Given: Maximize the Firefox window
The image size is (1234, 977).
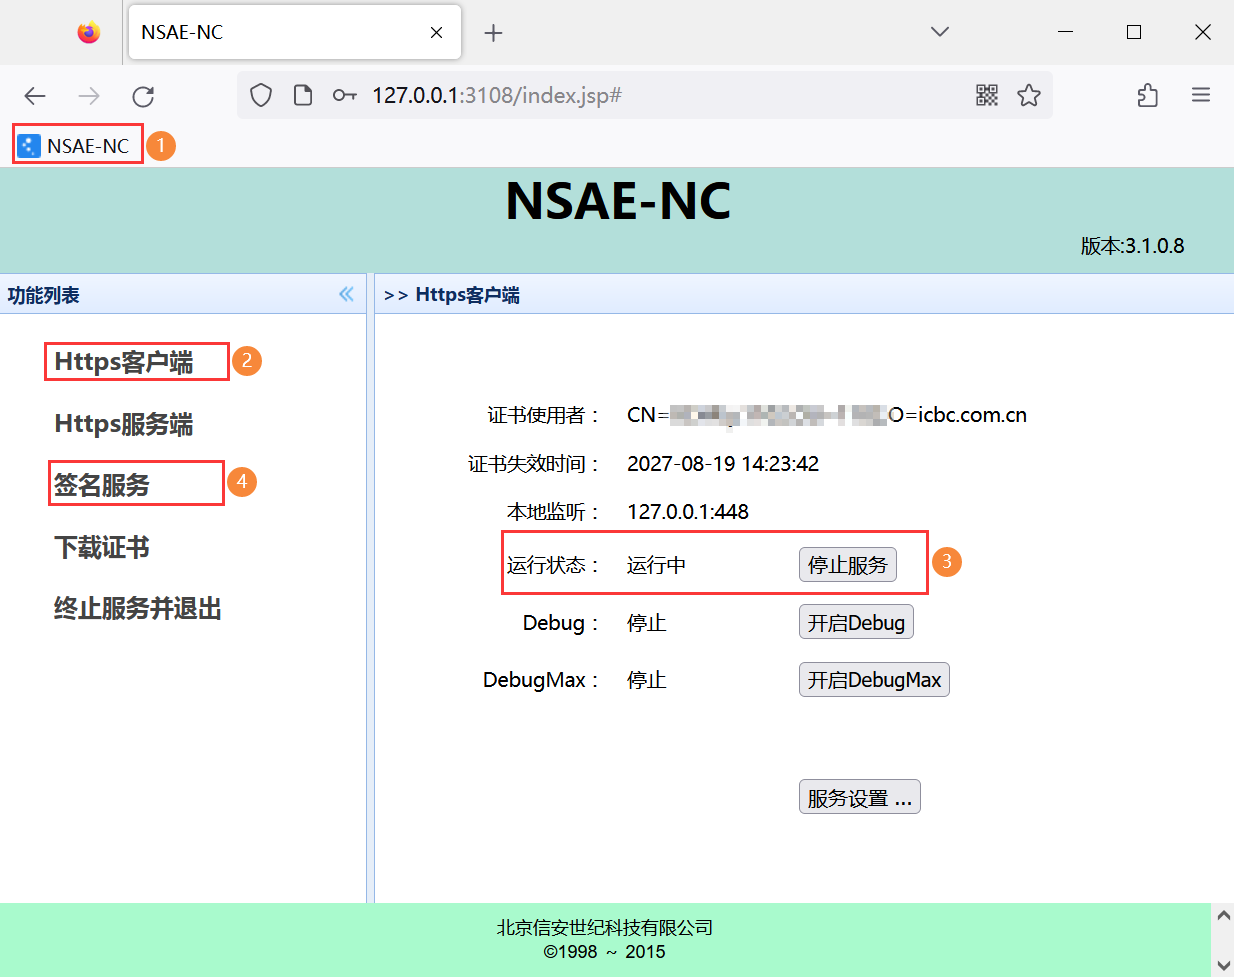Looking at the screenshot, I should (1134, 32).
